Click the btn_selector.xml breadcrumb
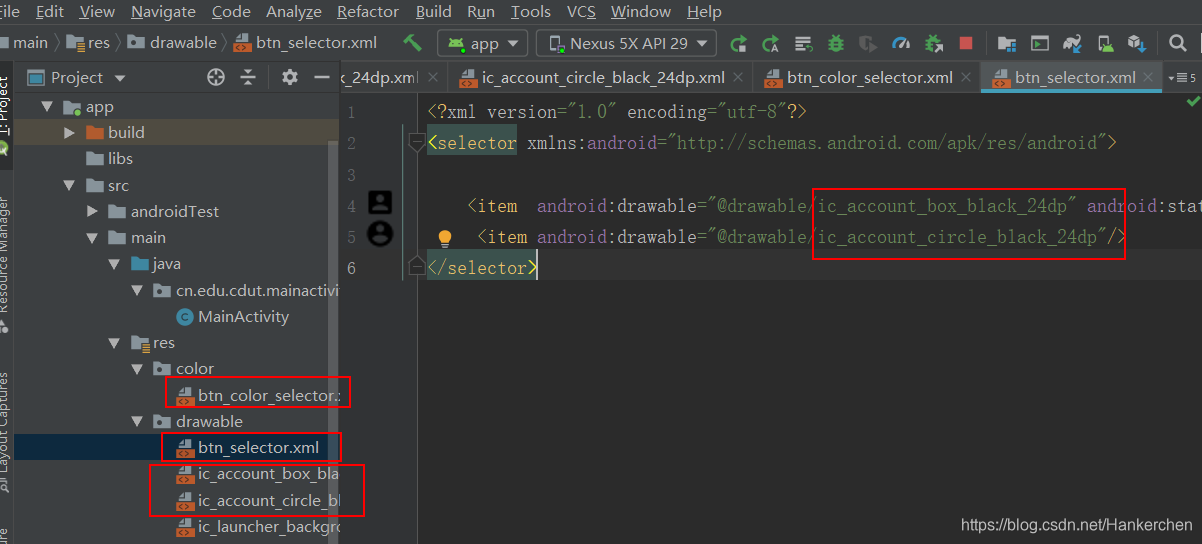The width and height of the screenshot is (1202, 544). pyautogui.click(x=305, y=43)
